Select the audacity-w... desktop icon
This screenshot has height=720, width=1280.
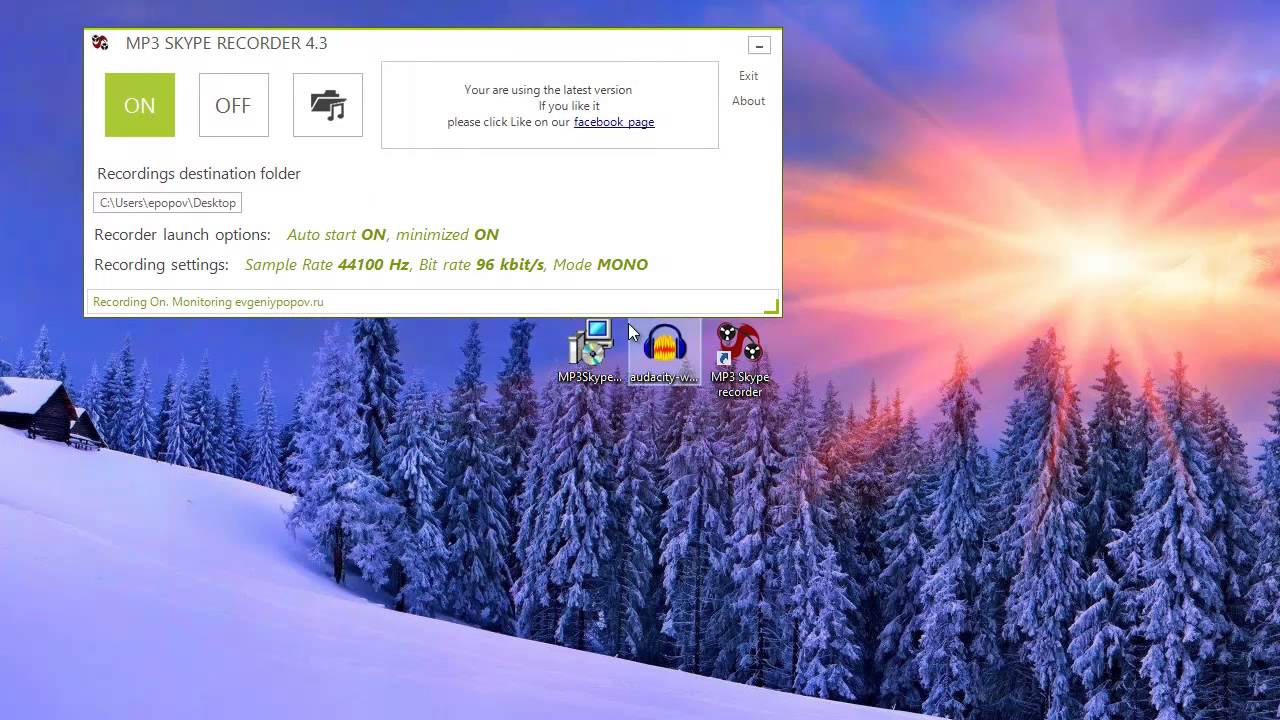click(x=664, y=353)
